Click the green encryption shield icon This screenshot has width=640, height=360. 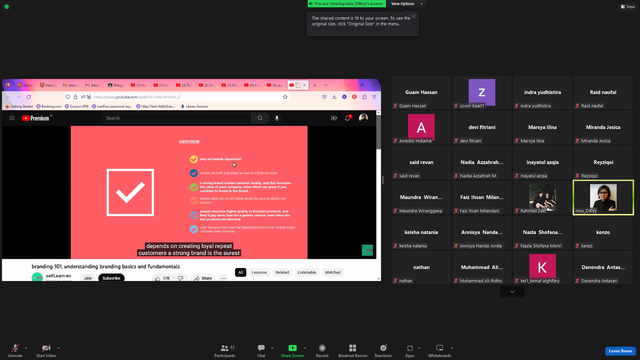[7, 7]
